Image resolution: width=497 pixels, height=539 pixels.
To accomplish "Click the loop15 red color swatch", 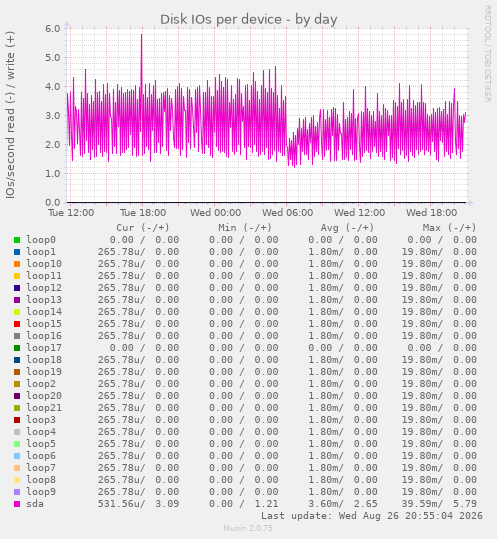I will click(17, 324).
